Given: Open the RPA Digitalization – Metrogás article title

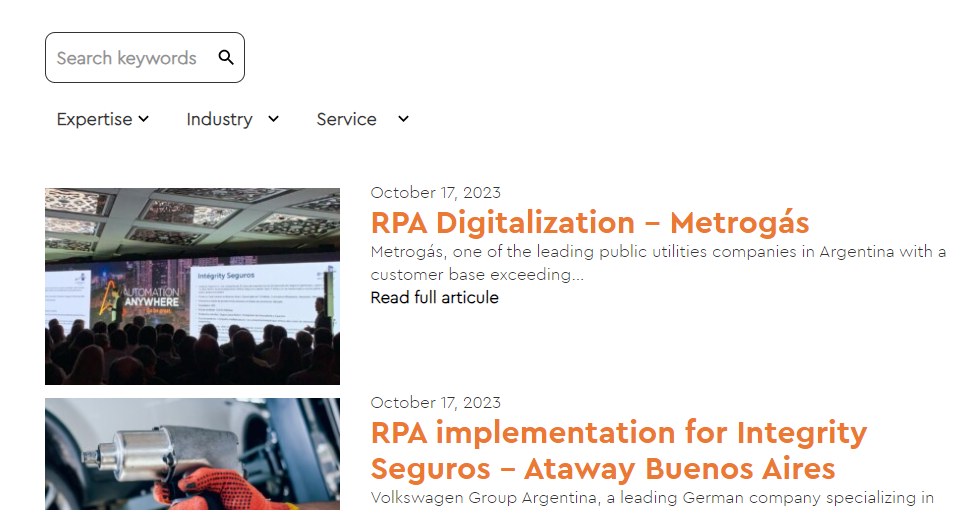Looking at the screenshot, I should click(x=590, y=222).
